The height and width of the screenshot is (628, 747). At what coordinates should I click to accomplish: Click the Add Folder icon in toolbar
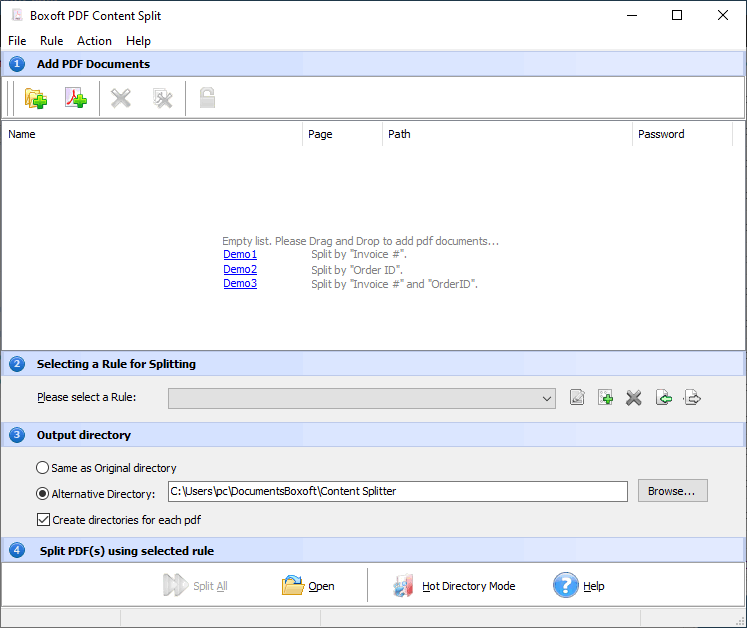[x=36, y=99]
